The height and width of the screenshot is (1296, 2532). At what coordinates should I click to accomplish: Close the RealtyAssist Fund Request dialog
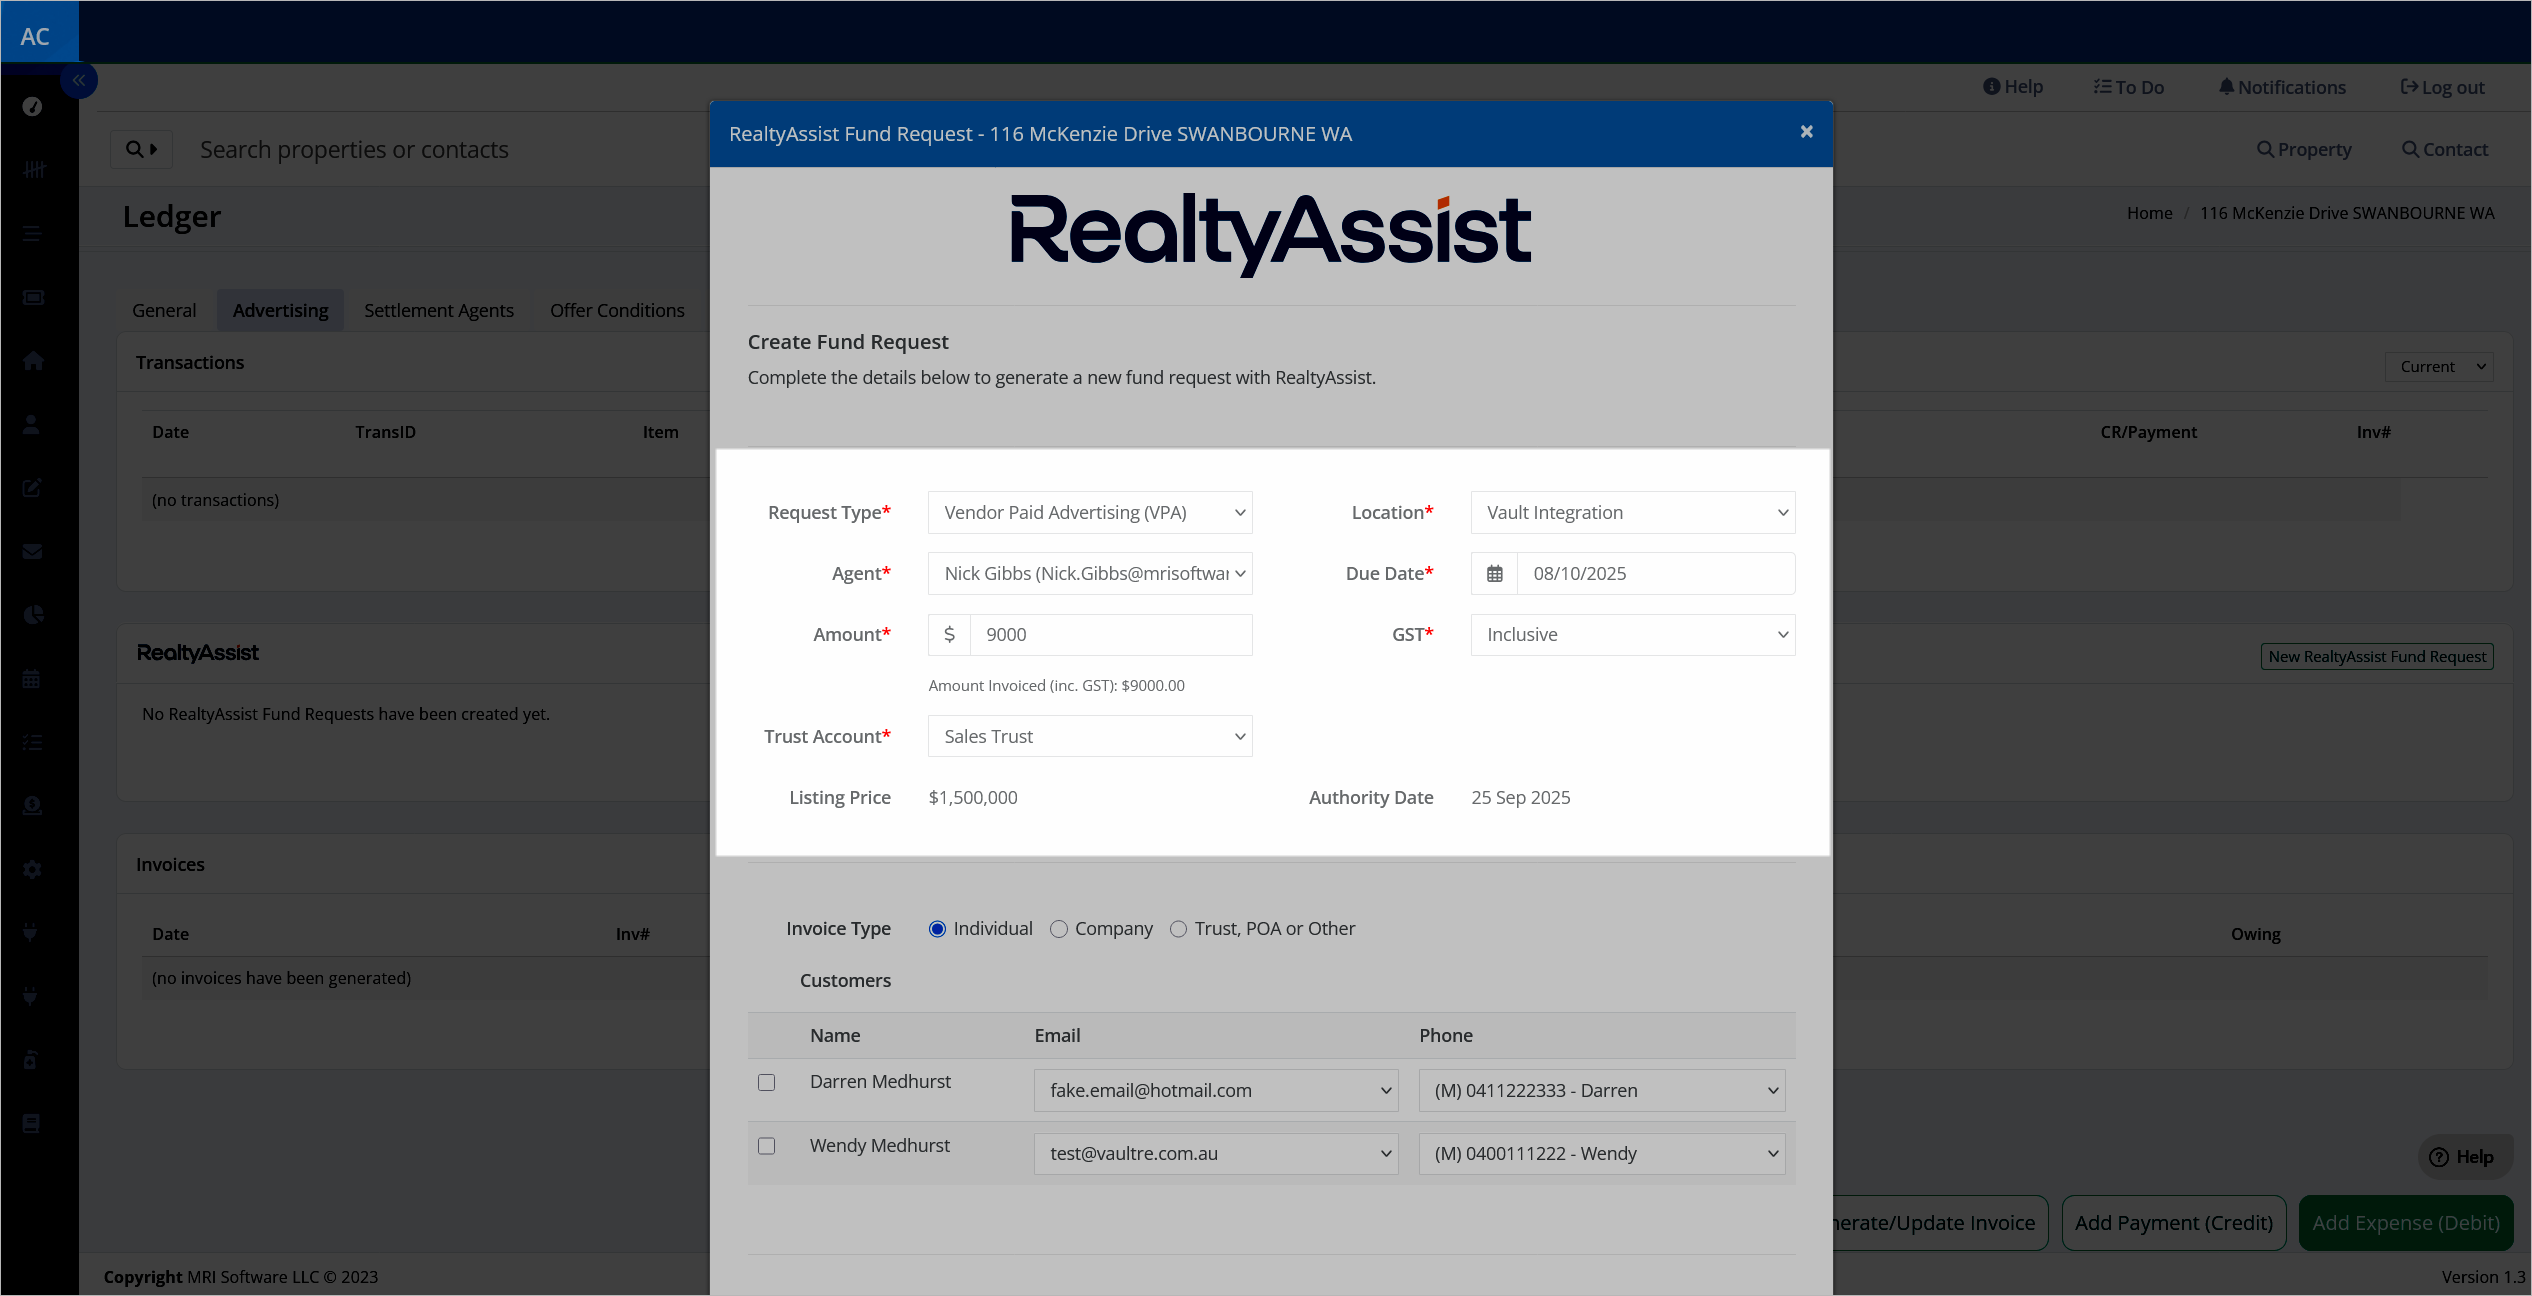[x=1806, y=132]
